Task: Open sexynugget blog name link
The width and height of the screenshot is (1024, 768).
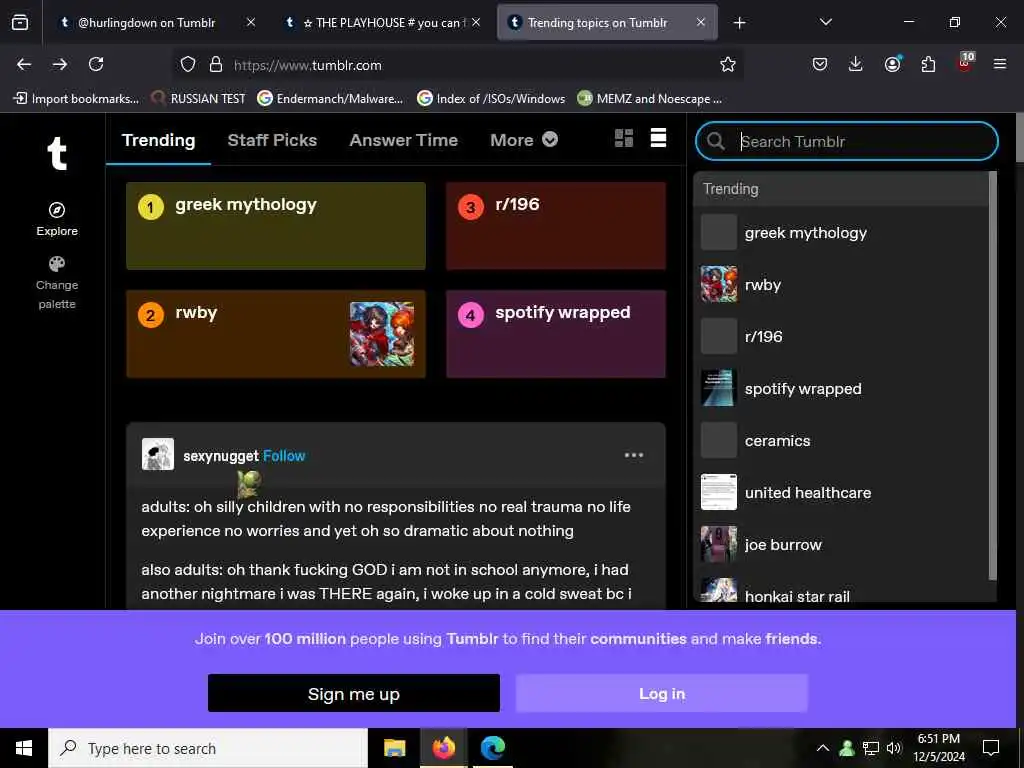Action: coord(221,456)
